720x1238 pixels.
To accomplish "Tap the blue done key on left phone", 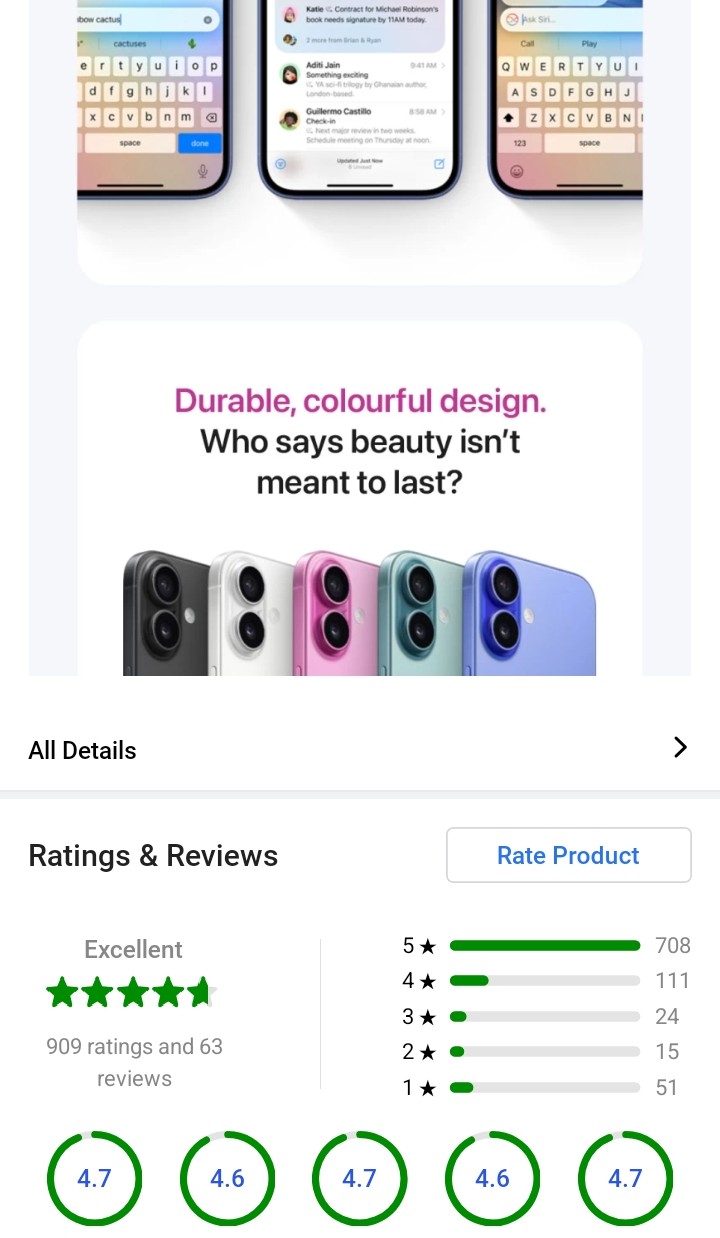I will tap(200, 143).
